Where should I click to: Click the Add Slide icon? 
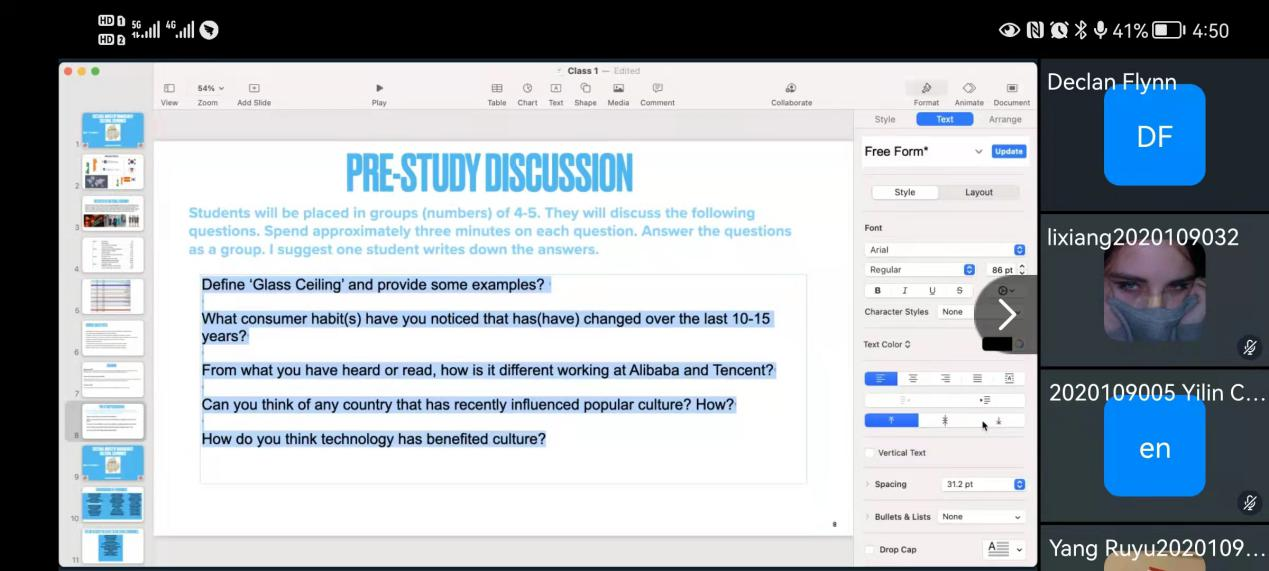click(254, 89)
